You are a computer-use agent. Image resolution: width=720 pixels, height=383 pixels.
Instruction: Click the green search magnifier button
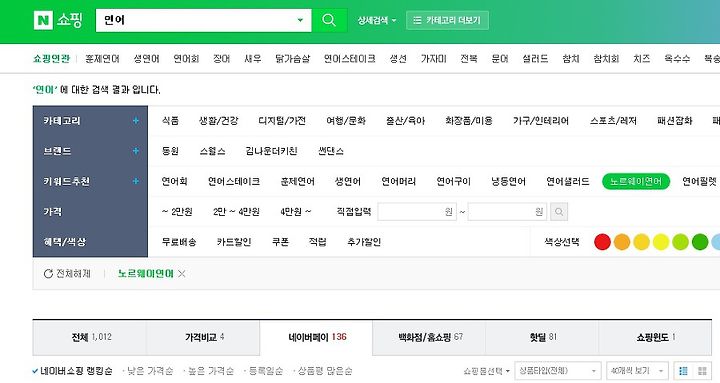pos(329,20)
